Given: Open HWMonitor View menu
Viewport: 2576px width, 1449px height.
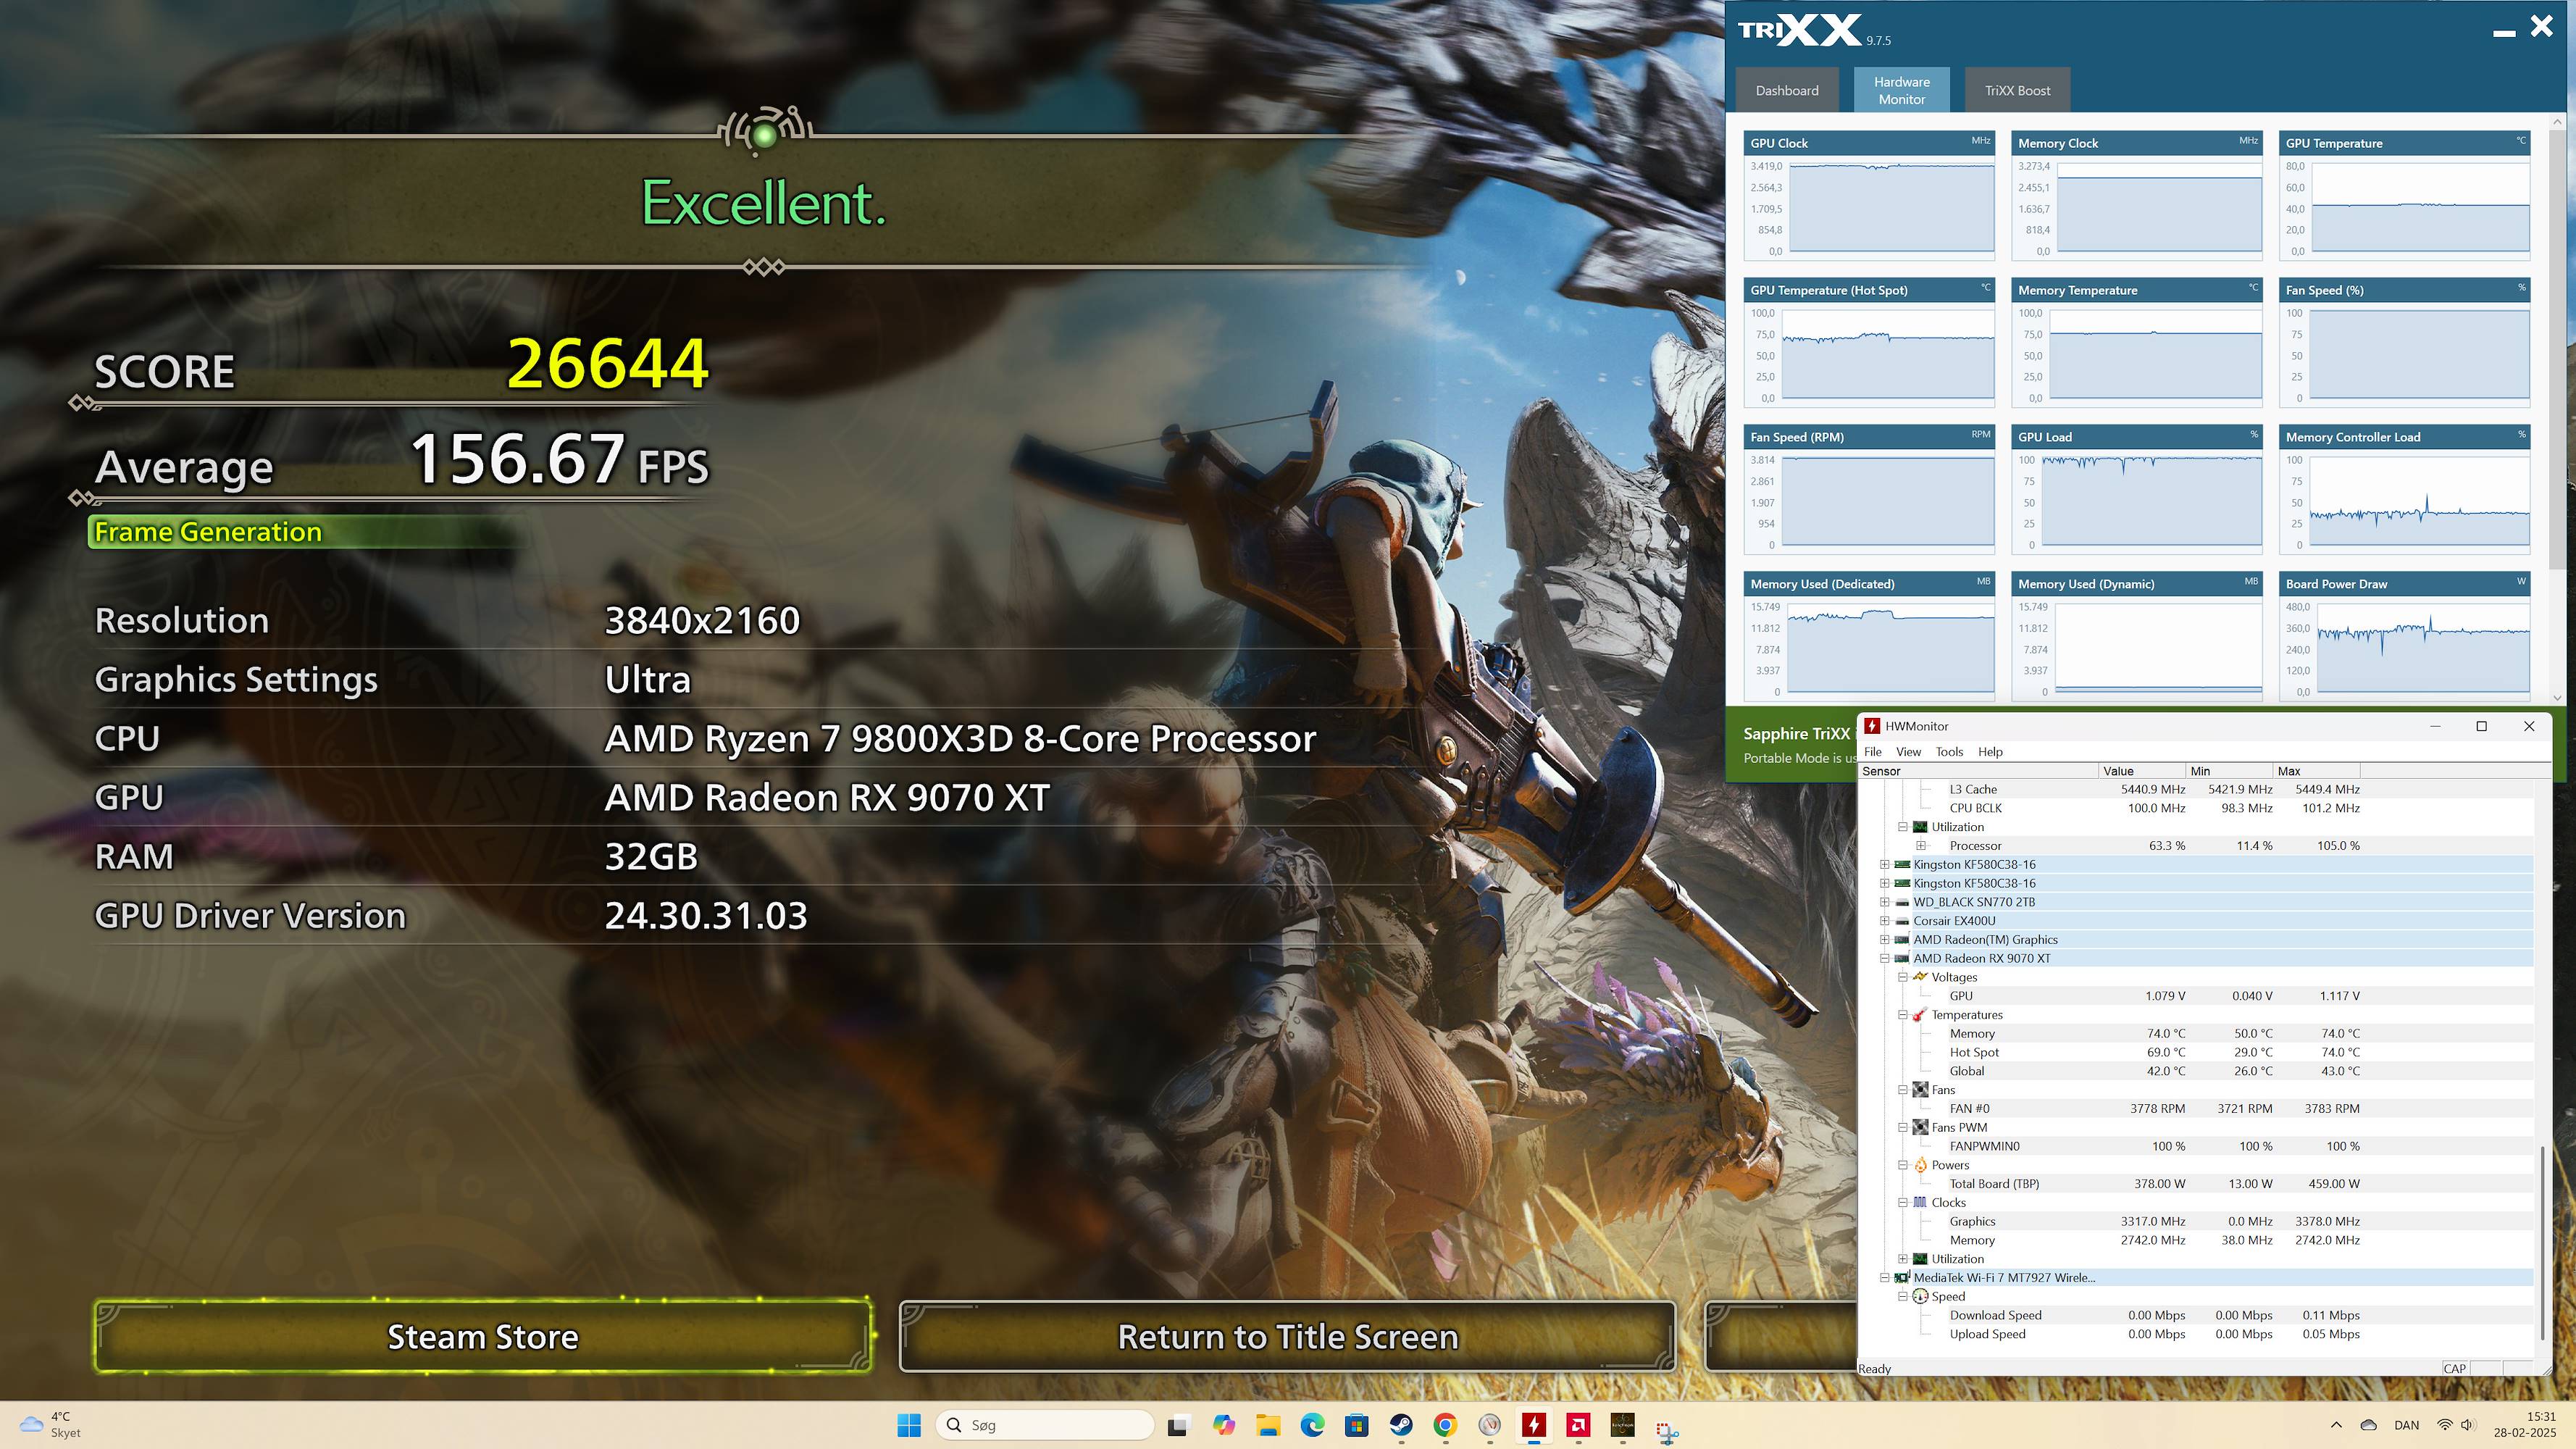Looking at the screenshot, I should [x=1908, y=751].
